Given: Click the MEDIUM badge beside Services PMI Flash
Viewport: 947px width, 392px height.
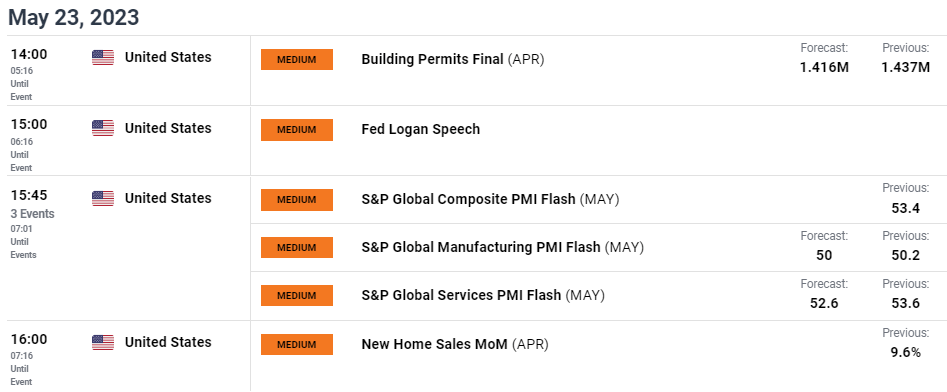Looking at the screenshot, I should pos(297,296).
